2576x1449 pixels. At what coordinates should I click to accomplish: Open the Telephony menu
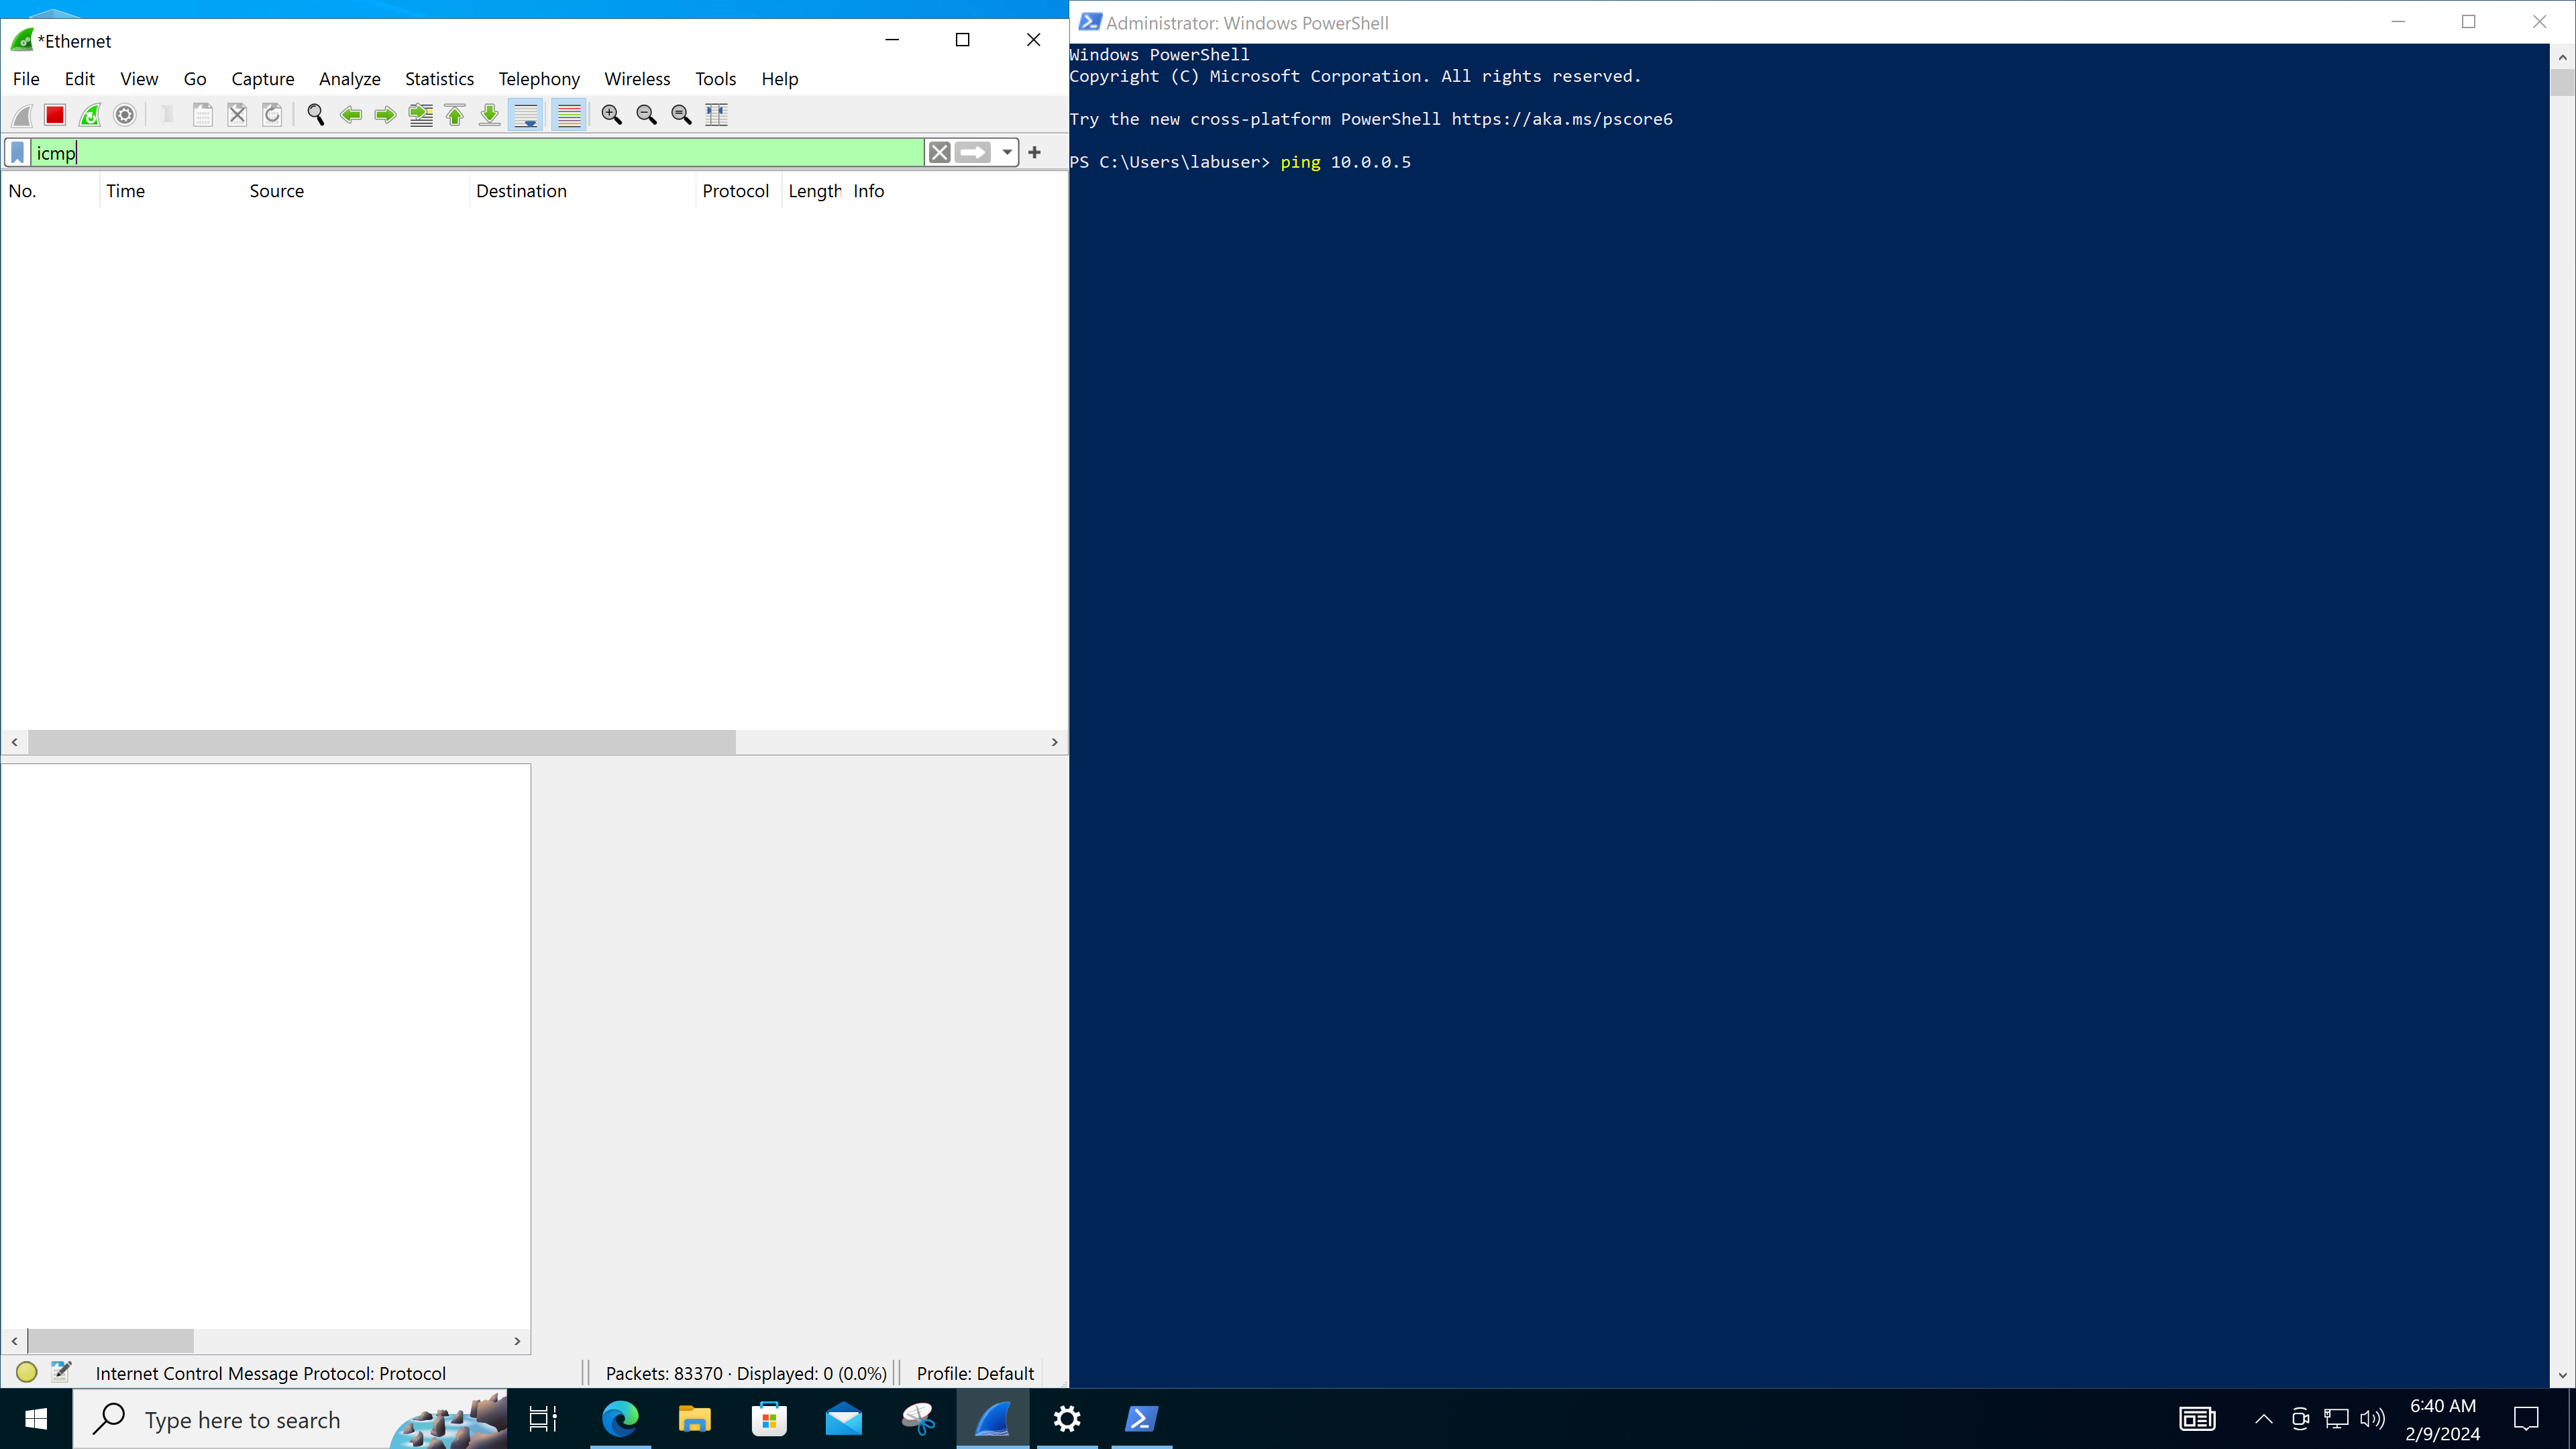[539, 79]
